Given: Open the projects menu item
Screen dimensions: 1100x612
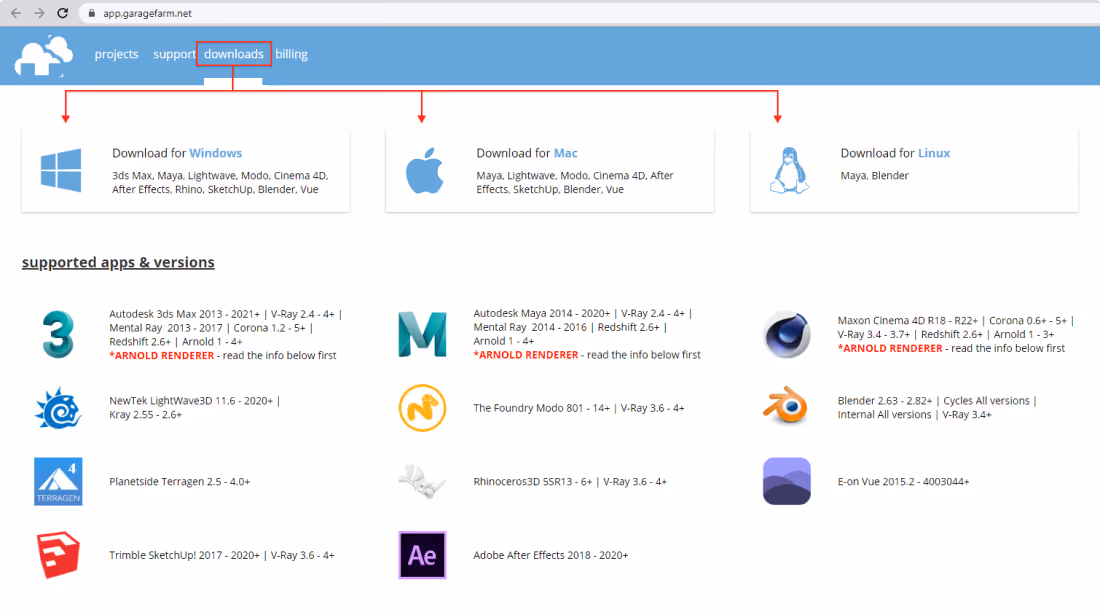Looking at the screenshot, I should [116, 54].
